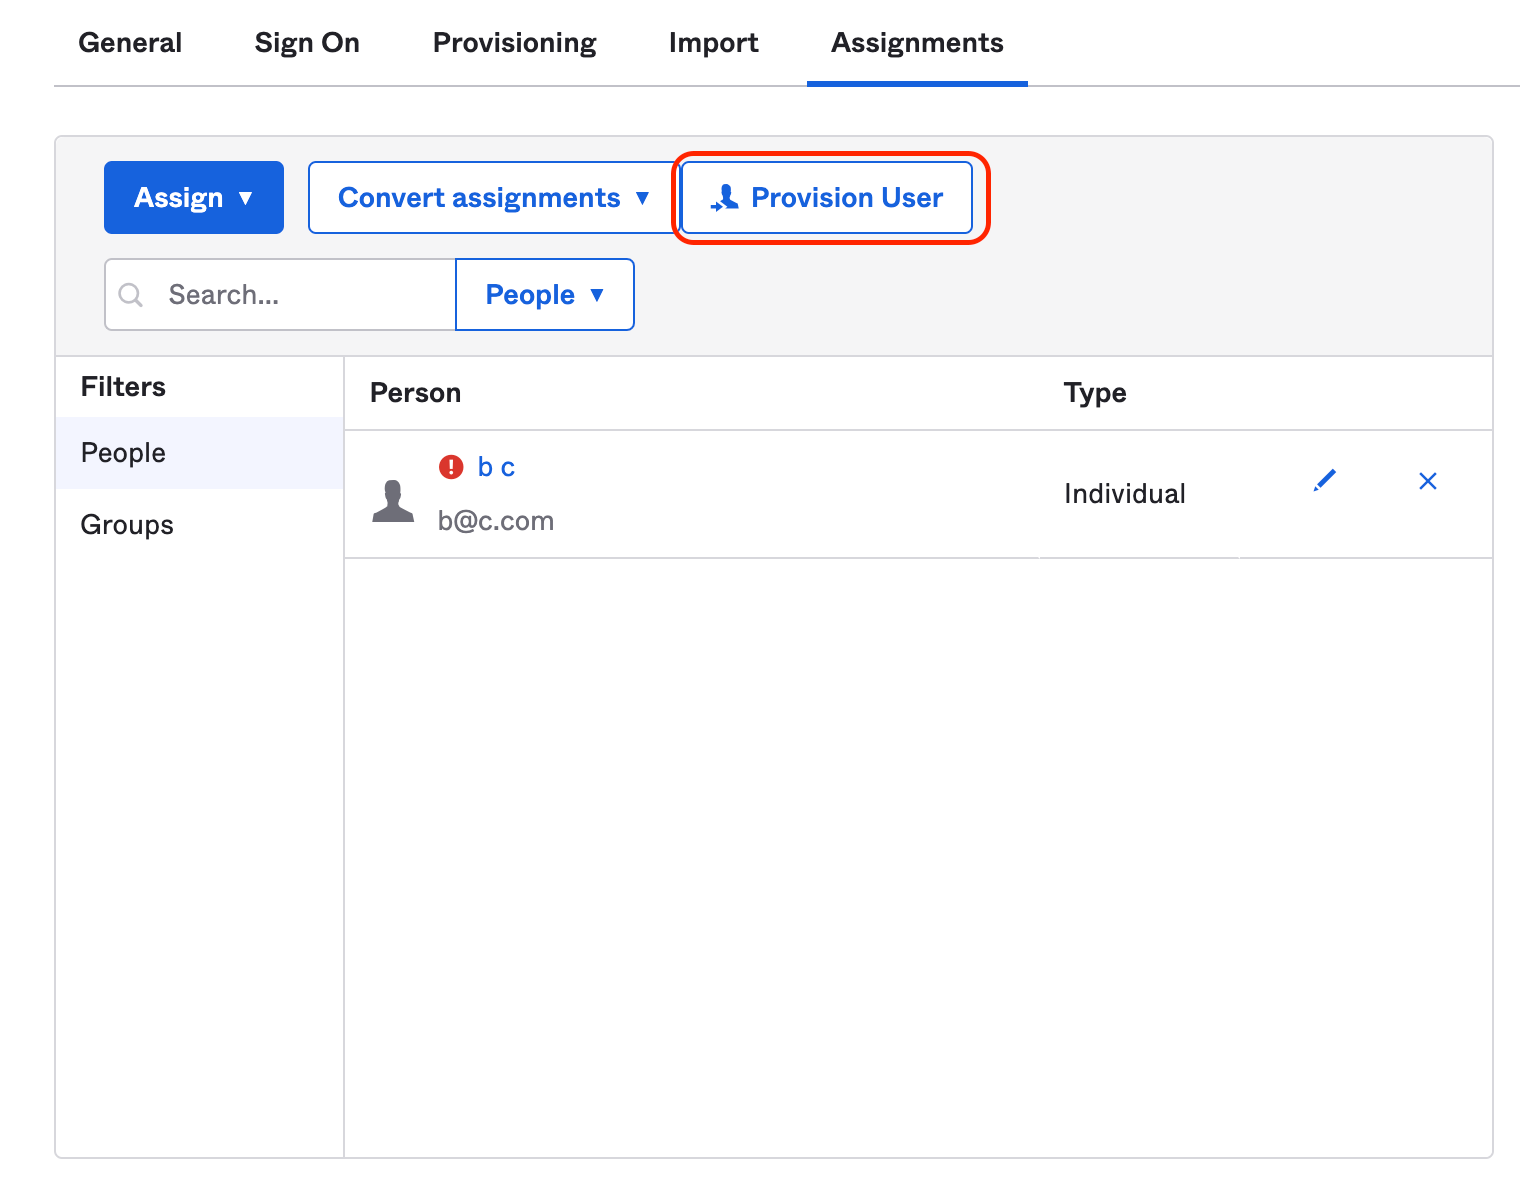Go to the Import tab
The height and width of the screenshot is (1188, 1520).
tap(713, 42)
